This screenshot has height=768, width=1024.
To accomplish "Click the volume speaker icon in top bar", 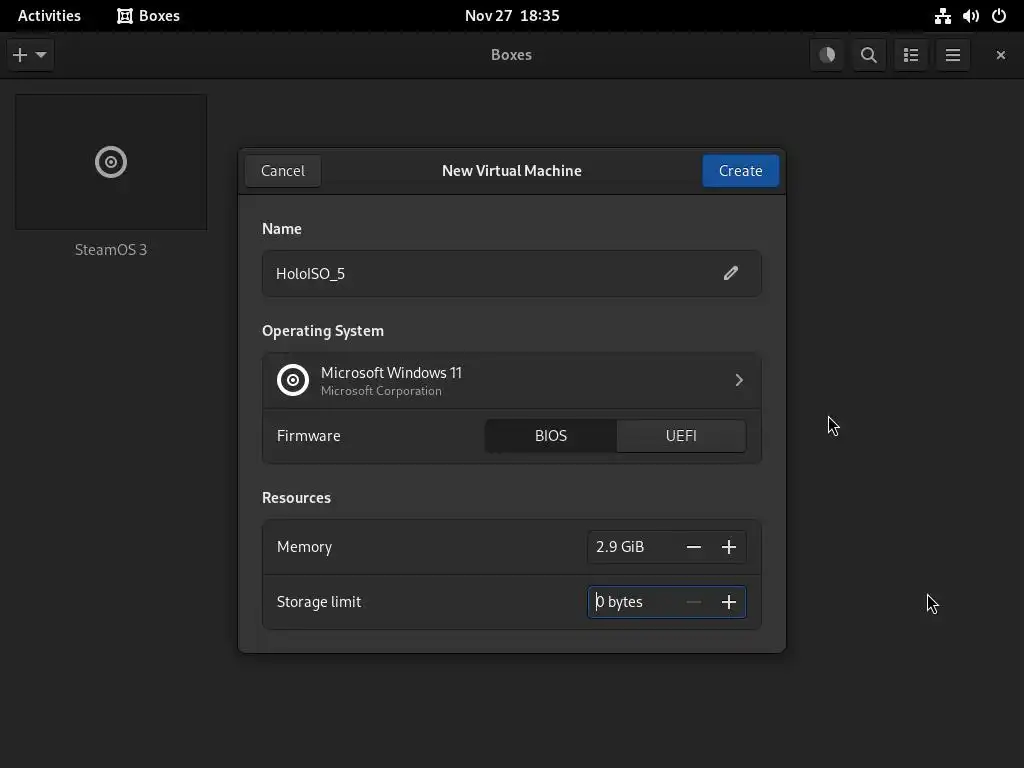I will [970, 16].
